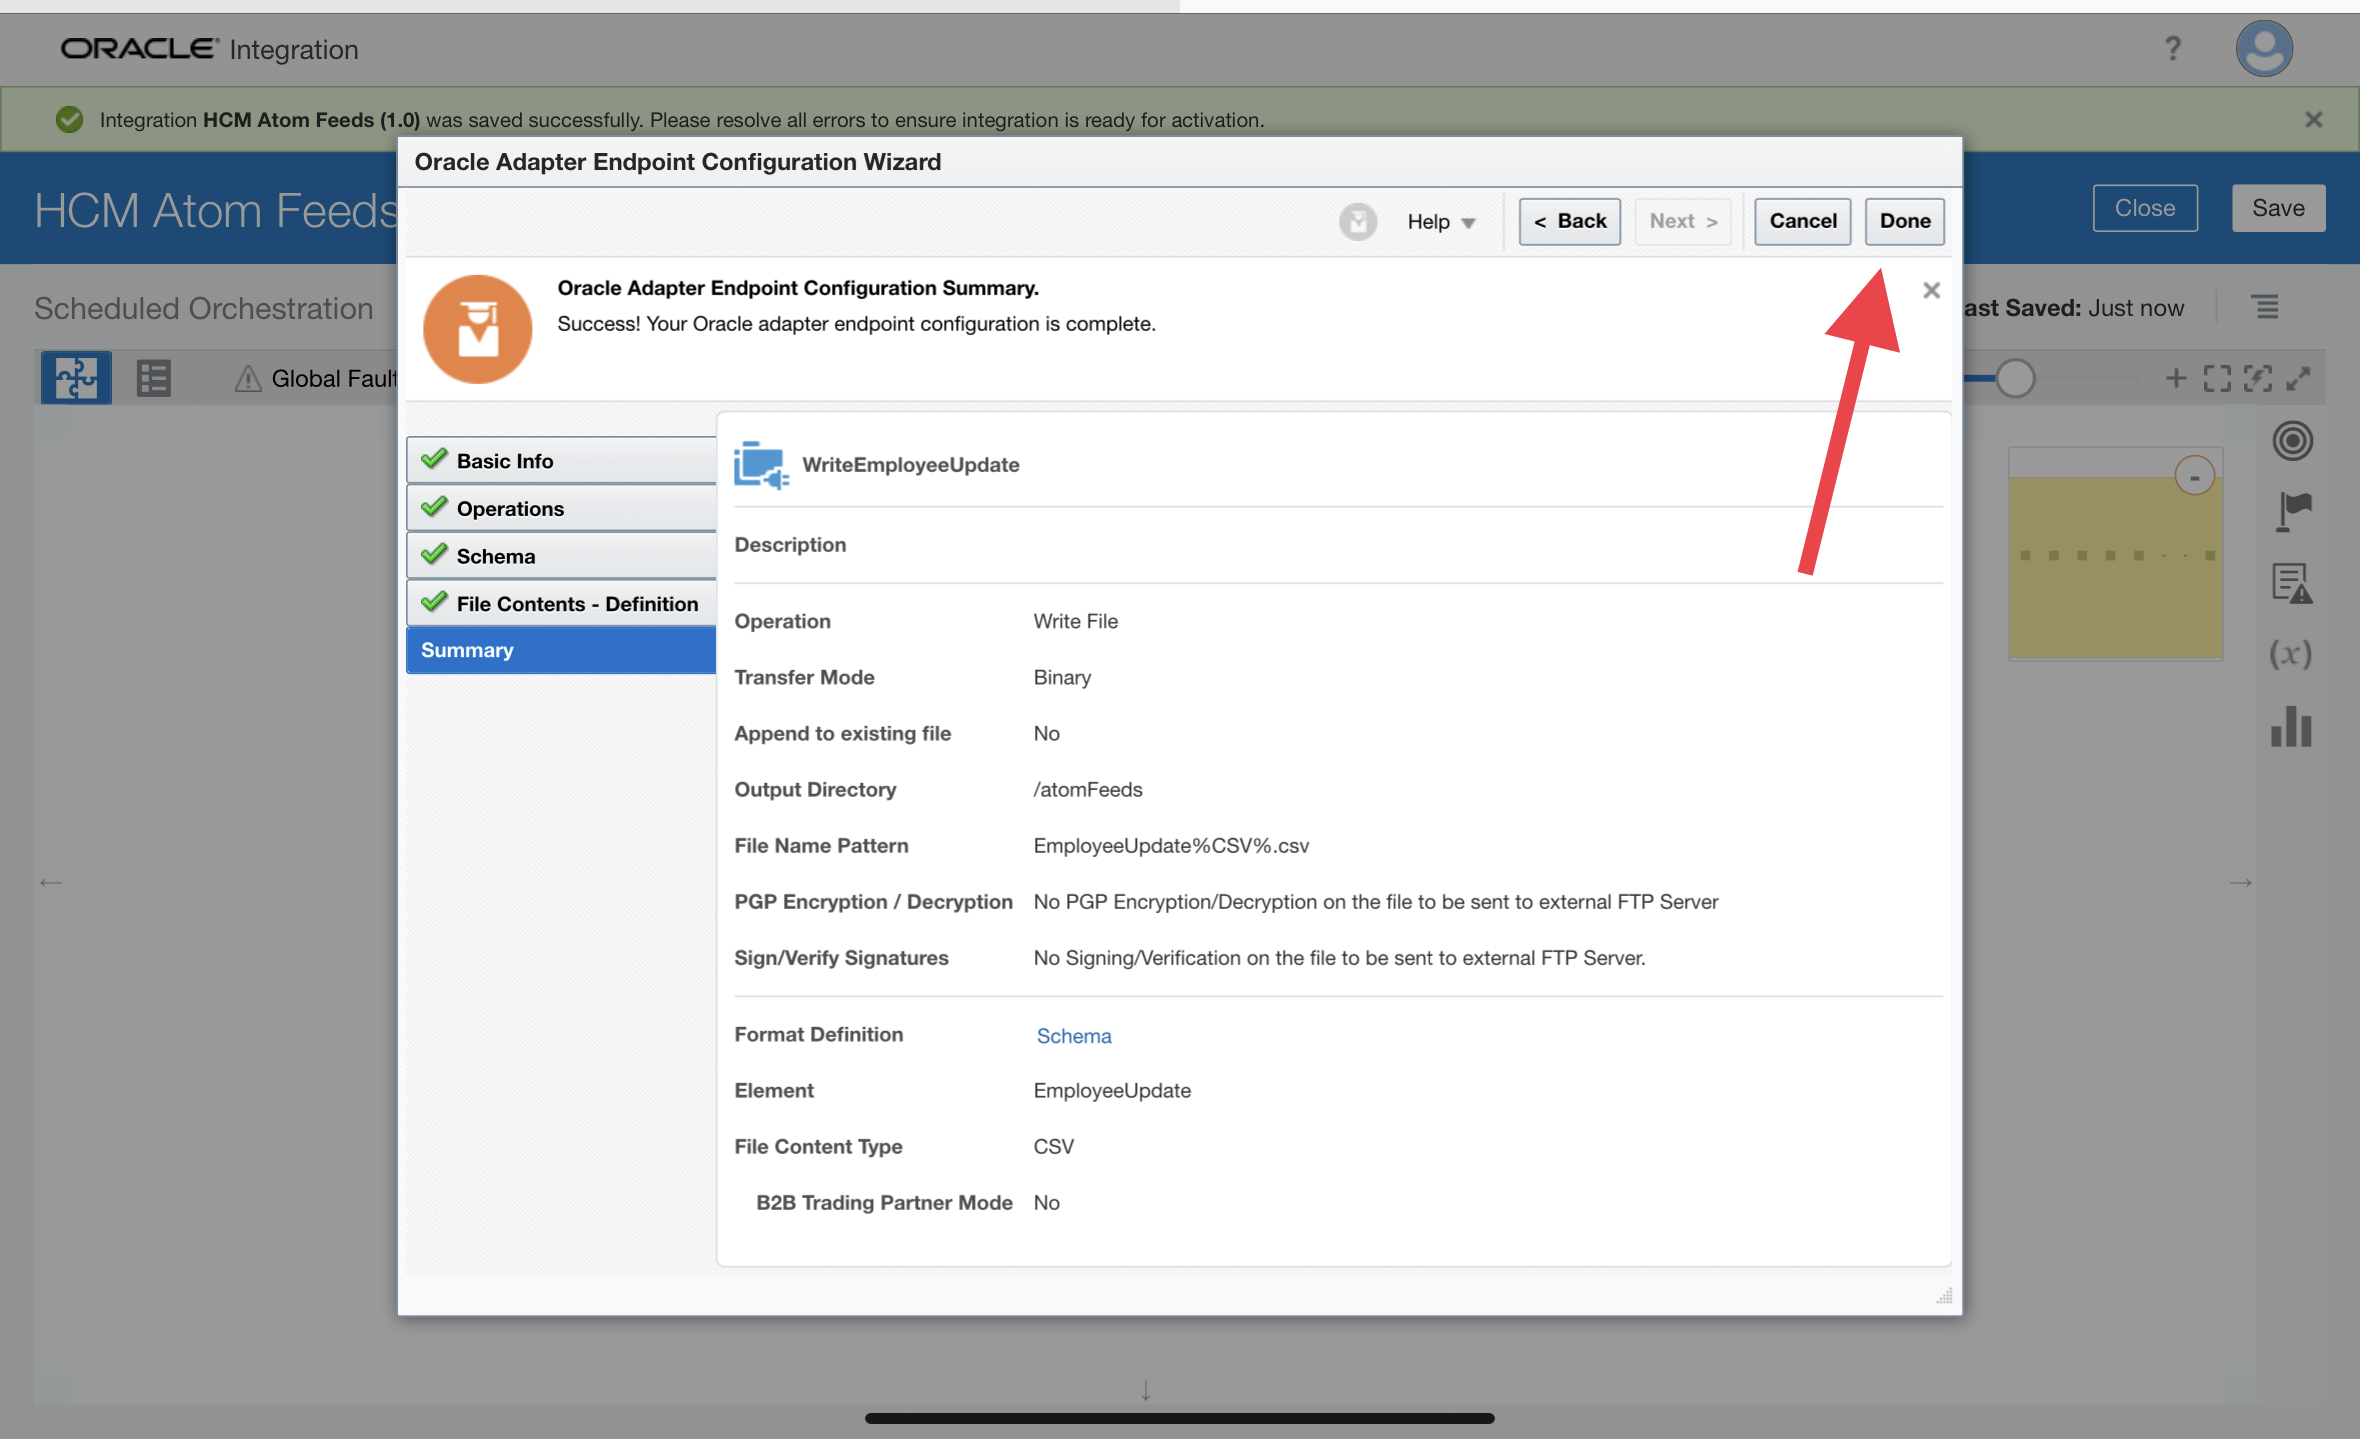Open the tracking flag icon in sidebar
This screenshot has height=1439, width=2360.
2292,511
